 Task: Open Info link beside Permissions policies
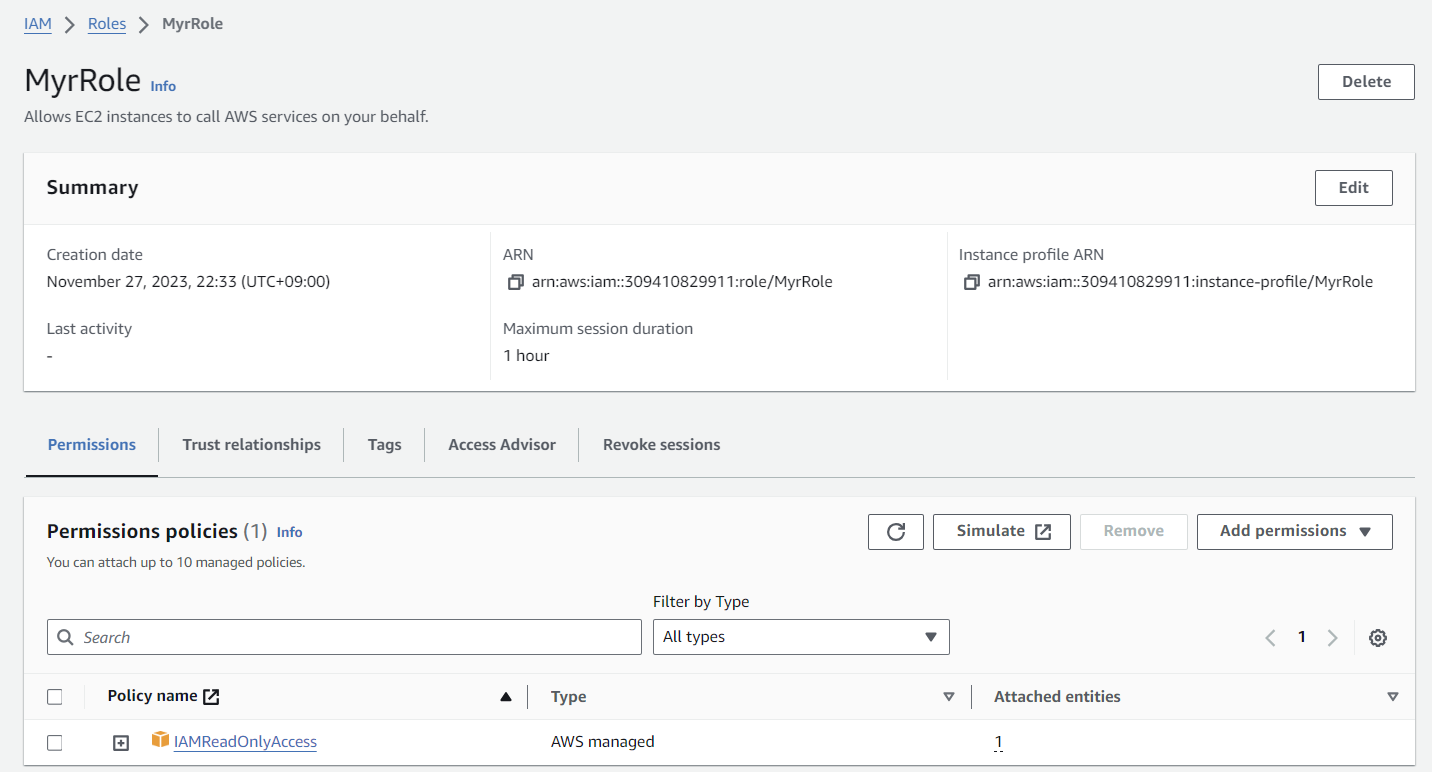click(290, 533)
